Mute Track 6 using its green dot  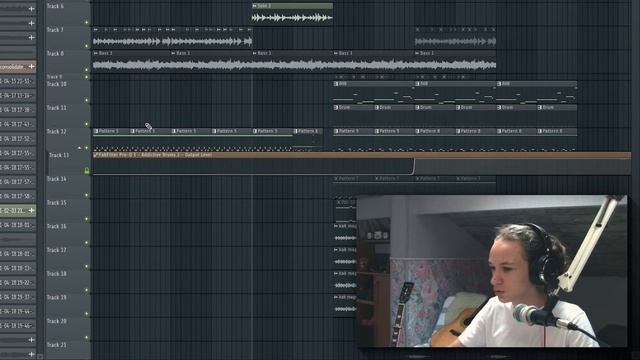(x=87, y=22)
